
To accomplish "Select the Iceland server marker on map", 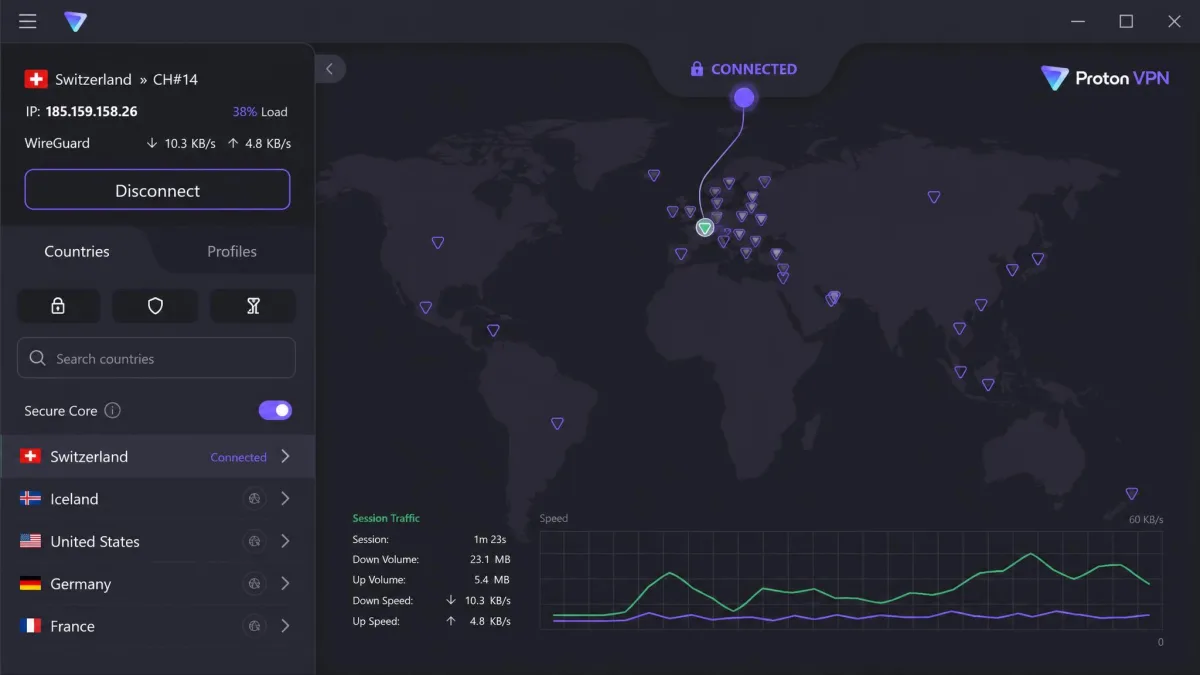I will coord(654,175).
